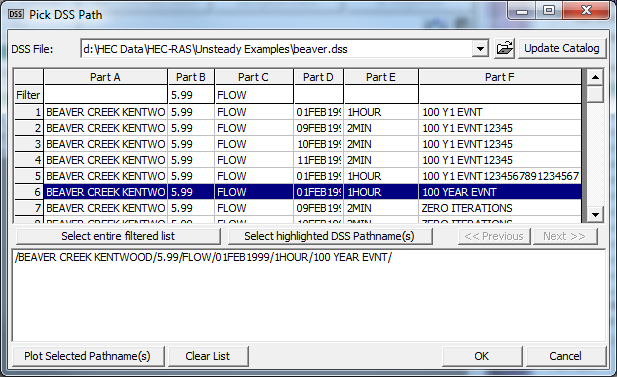Select highlighted row number 6
Viewport: 617px width, 377px height.
click(x=29, y=192)
